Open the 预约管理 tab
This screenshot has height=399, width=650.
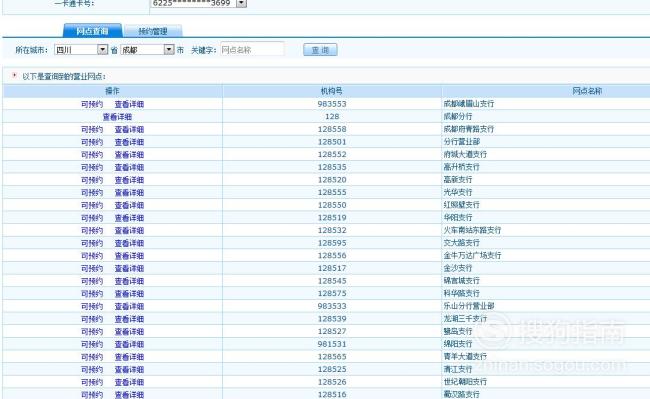153,31
